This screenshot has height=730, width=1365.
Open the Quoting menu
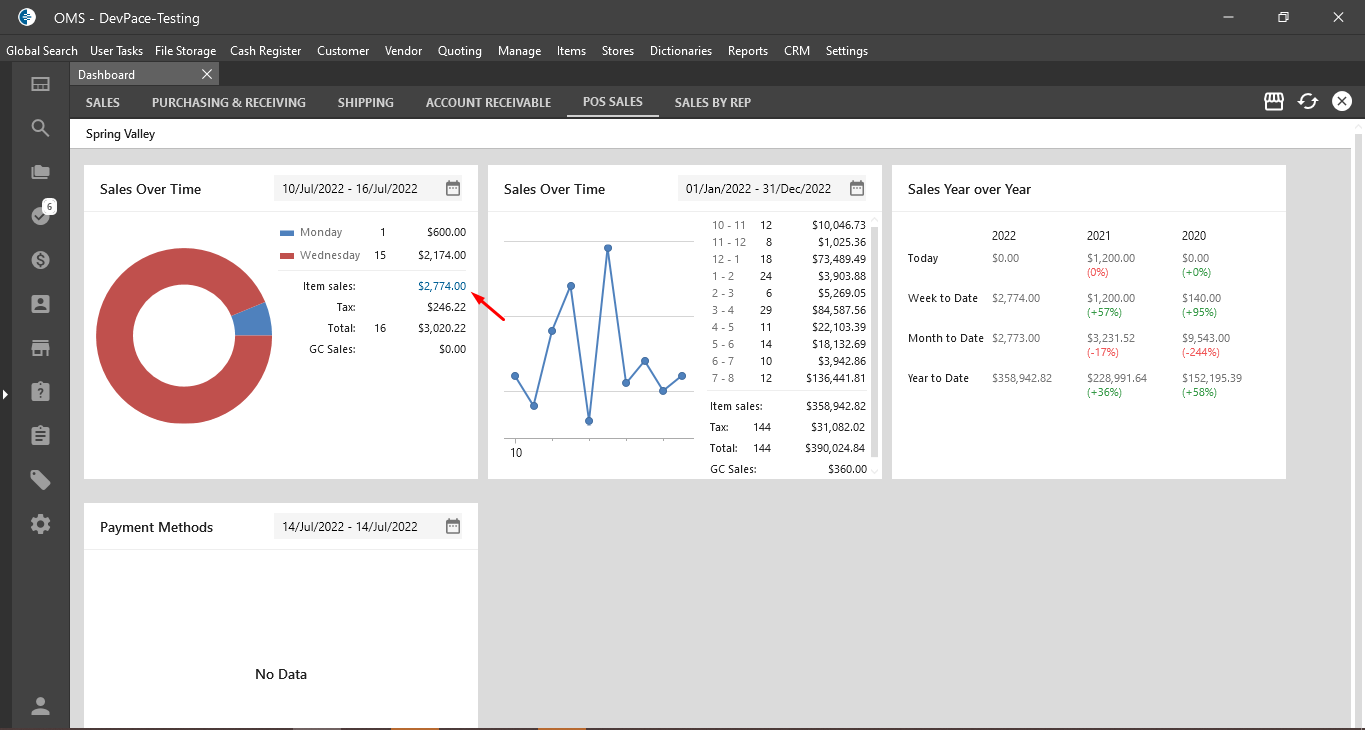[460, 51]
